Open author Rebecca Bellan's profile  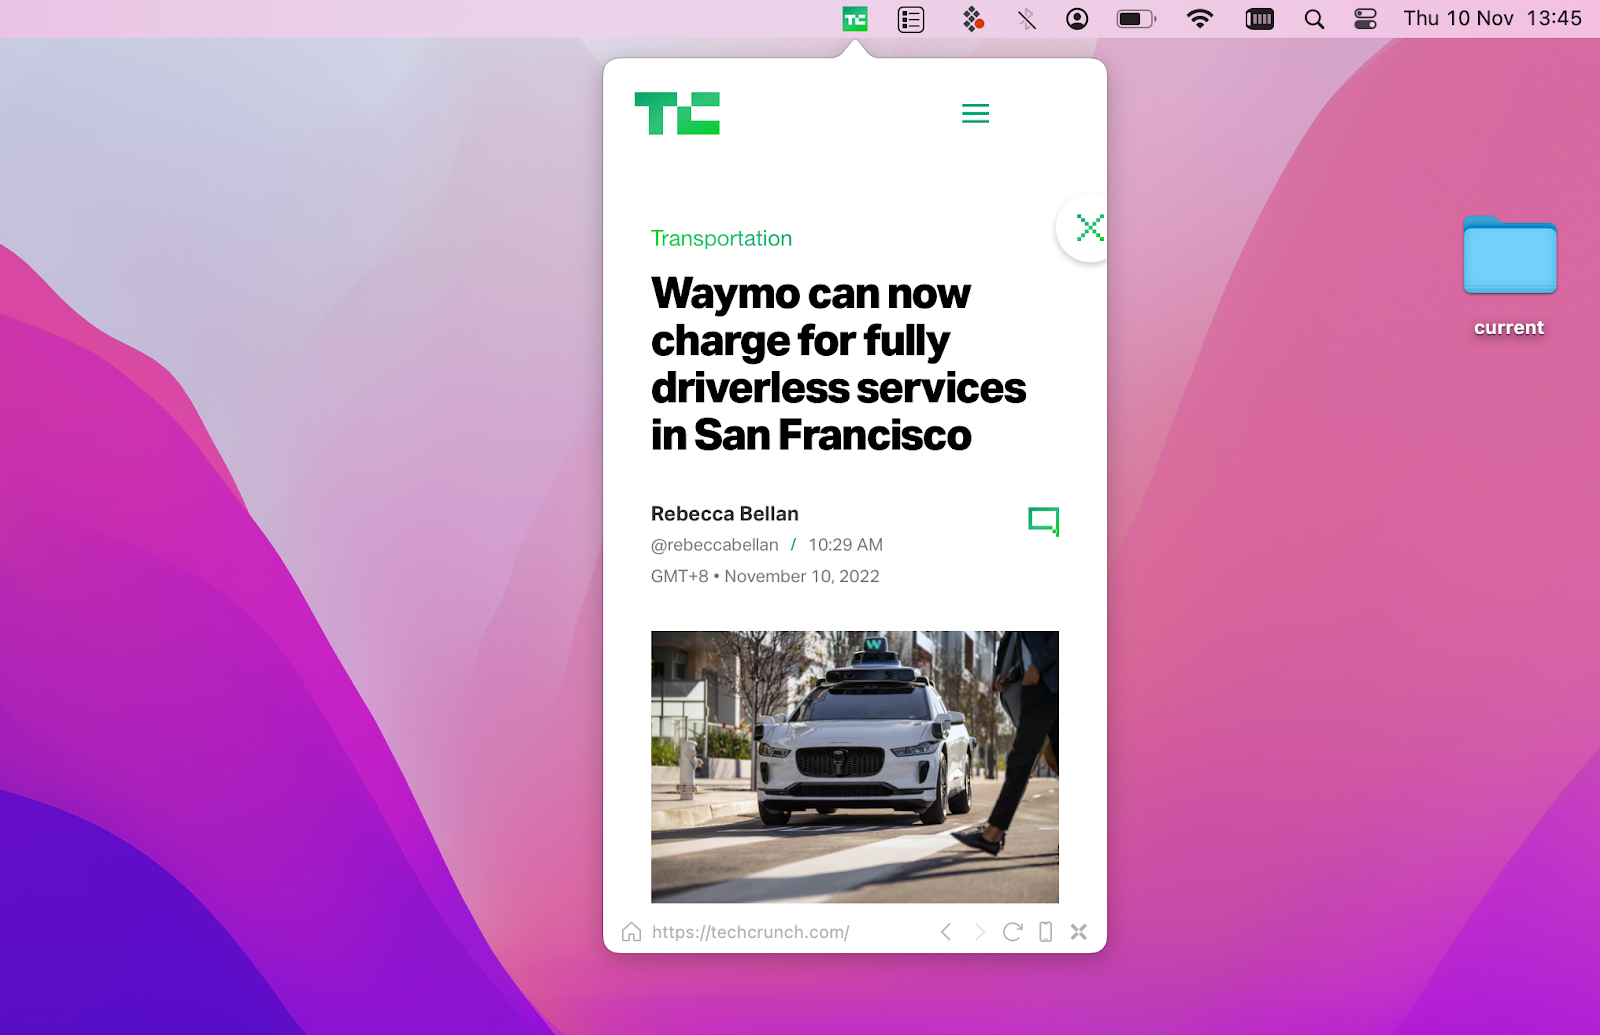tap(724, 514)
